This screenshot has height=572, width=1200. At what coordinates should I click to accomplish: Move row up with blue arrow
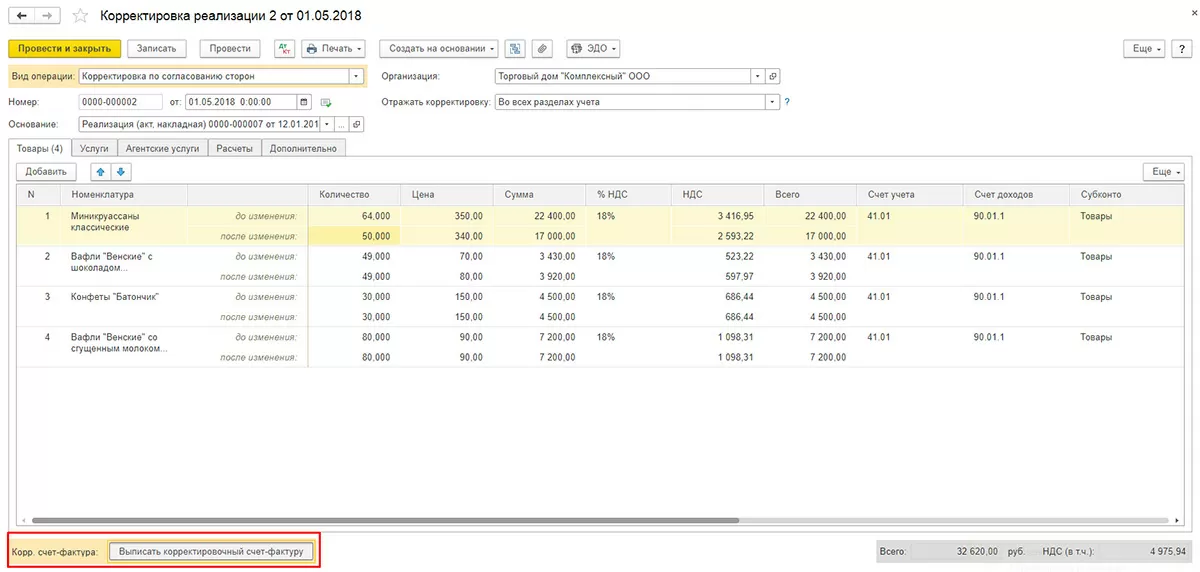(x=100, y=172)
